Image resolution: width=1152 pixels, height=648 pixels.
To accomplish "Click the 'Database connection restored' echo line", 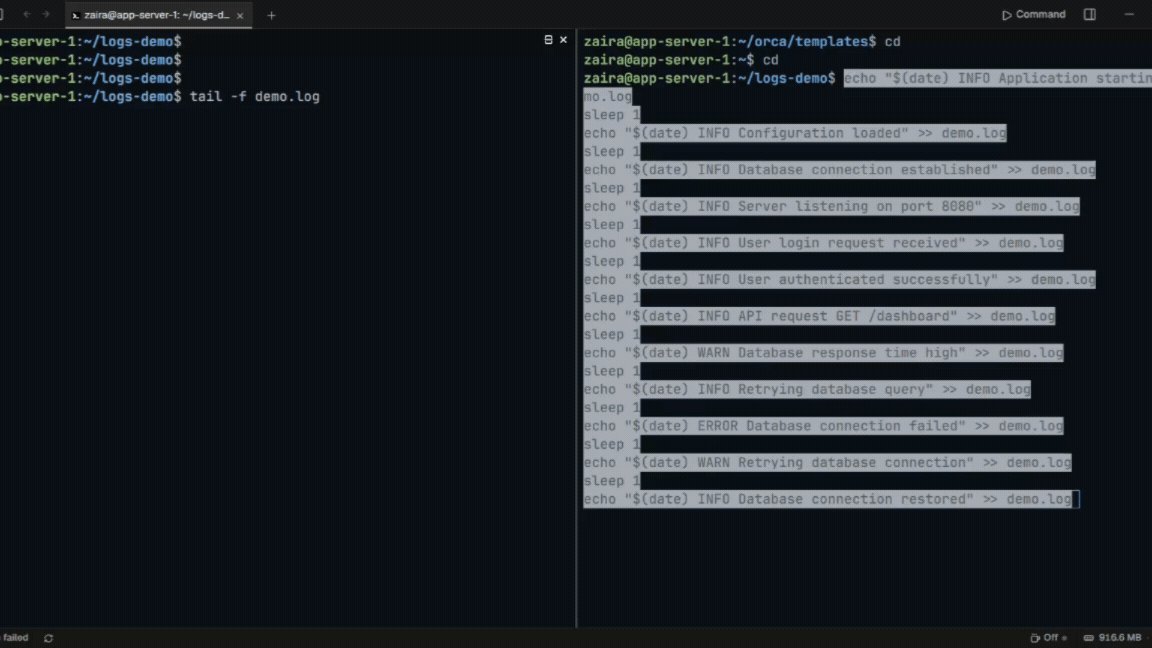I will click(x=827, y=500).
